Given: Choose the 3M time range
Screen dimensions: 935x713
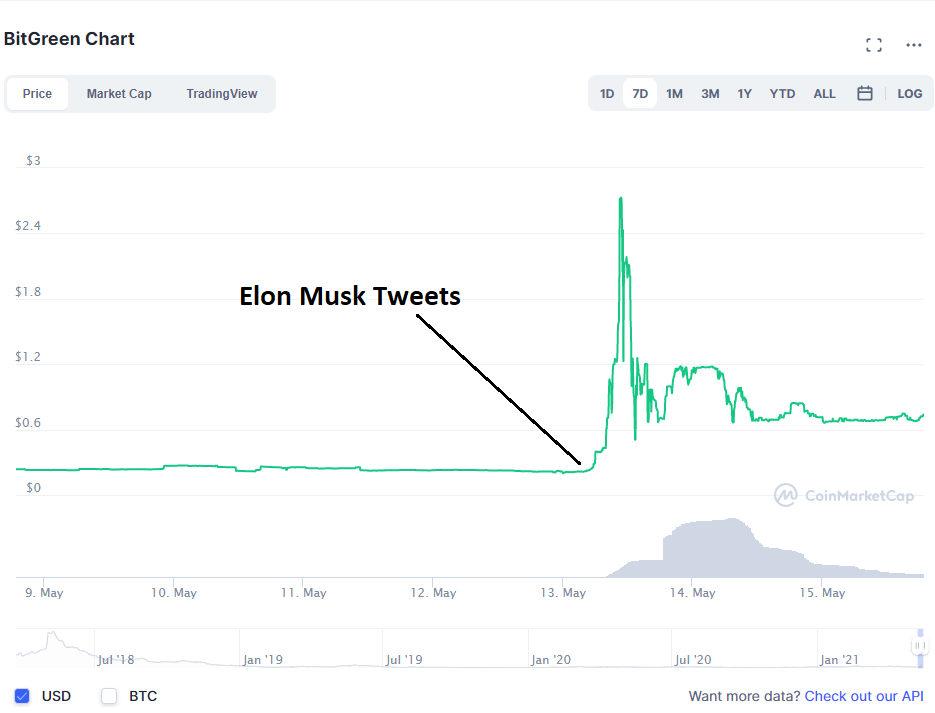Looking at the screenshot, I should click(x=710, y=94).
